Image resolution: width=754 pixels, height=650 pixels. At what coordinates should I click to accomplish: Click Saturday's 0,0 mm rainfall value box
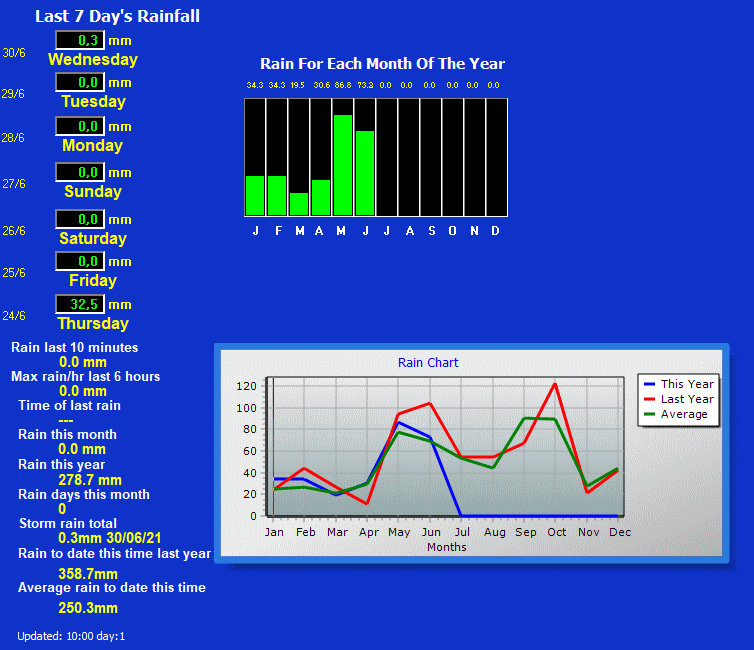tap(80, 219)
